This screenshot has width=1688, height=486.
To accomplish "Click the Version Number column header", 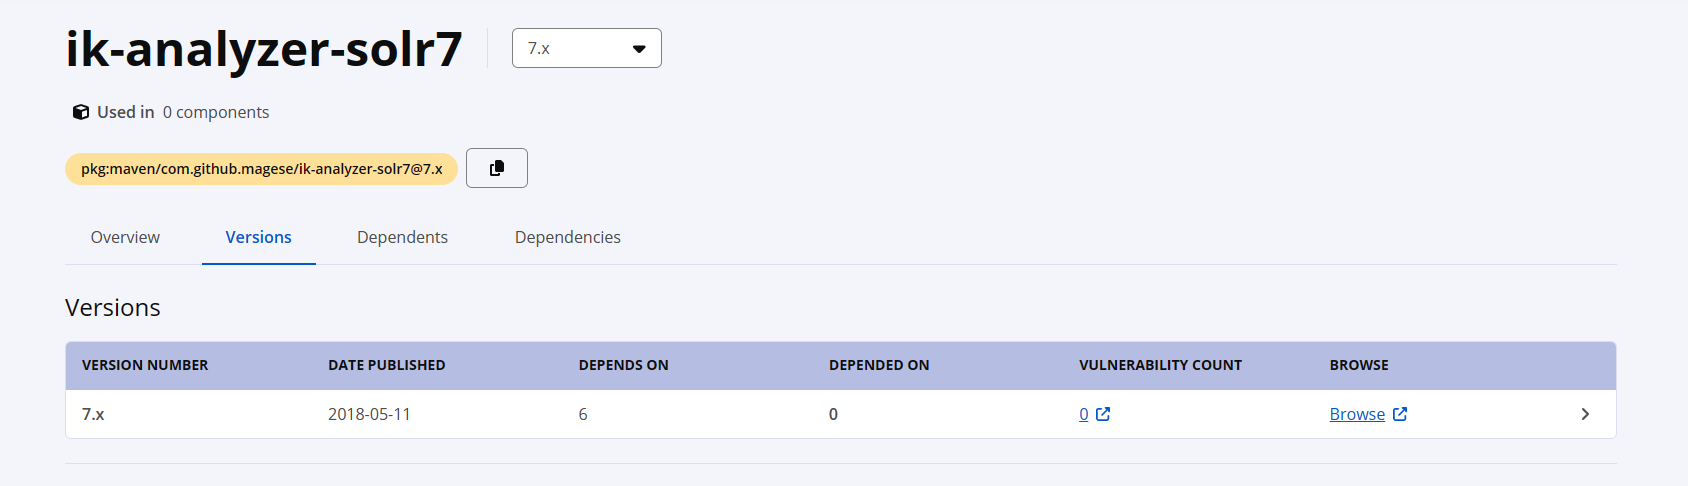I will pos(145,365).
